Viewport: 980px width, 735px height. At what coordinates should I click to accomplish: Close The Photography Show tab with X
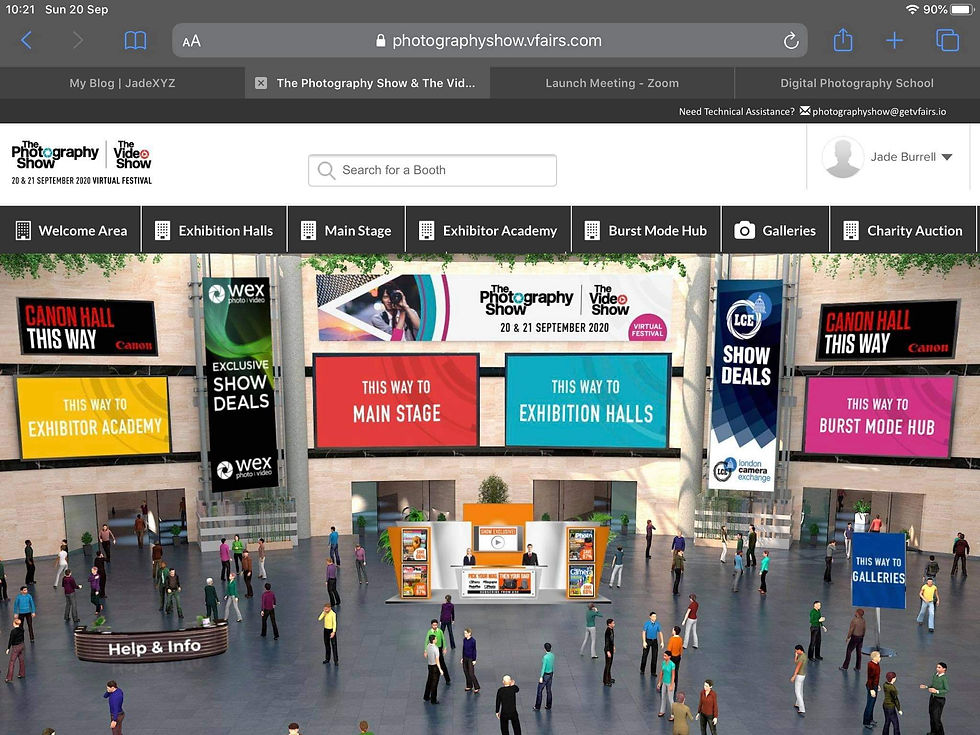(x=261, y=83)
